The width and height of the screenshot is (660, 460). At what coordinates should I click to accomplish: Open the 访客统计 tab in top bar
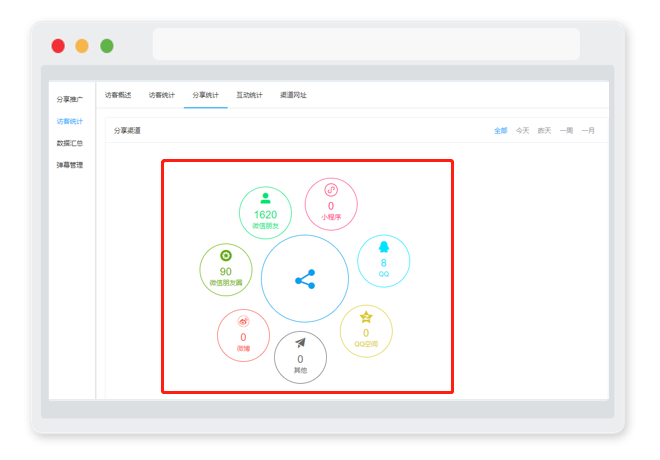[162, 95]
